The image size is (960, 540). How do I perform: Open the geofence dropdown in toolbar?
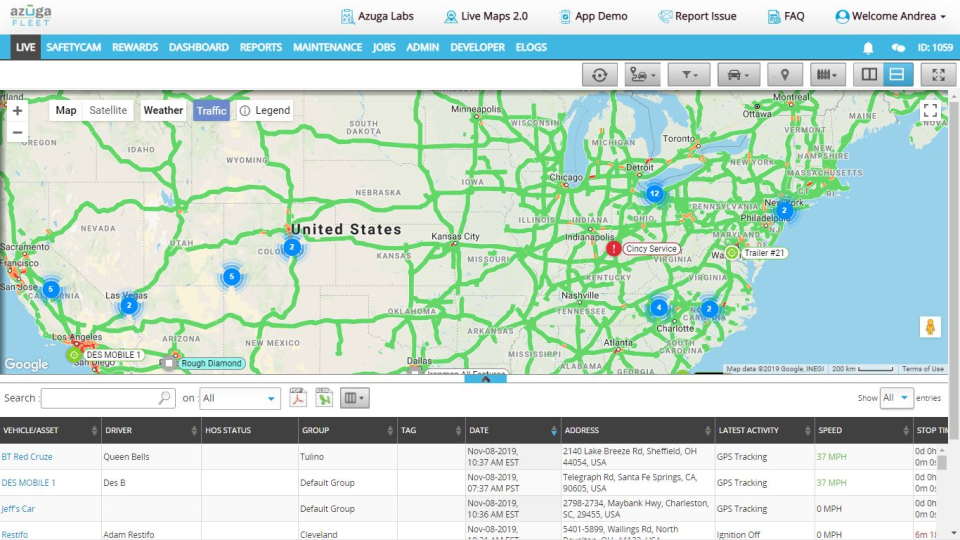point(827,75)
